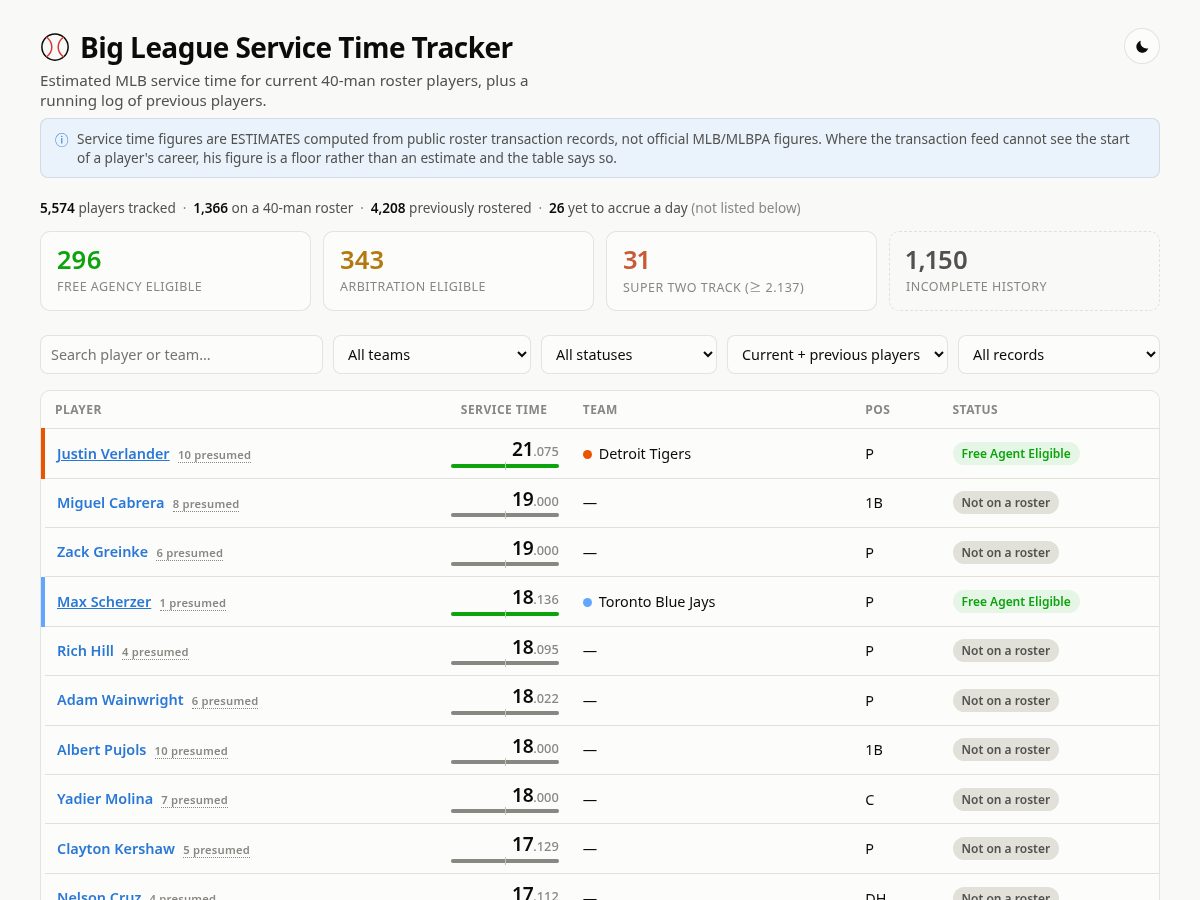Click the Big League Service Time Tracker title
The image size is (1200, 900).
[x=296, y=47]
